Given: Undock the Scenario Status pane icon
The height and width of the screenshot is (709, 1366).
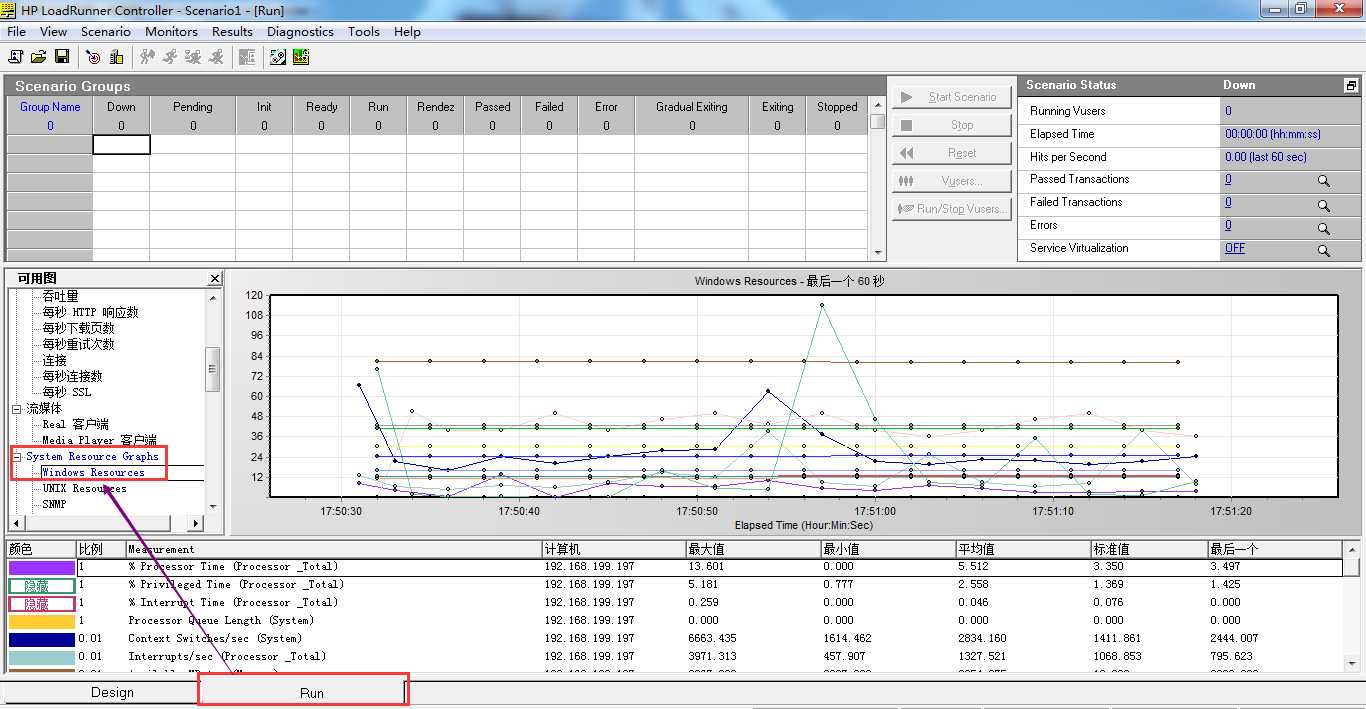Looking at the screenshot, I should pos(1351,86).
